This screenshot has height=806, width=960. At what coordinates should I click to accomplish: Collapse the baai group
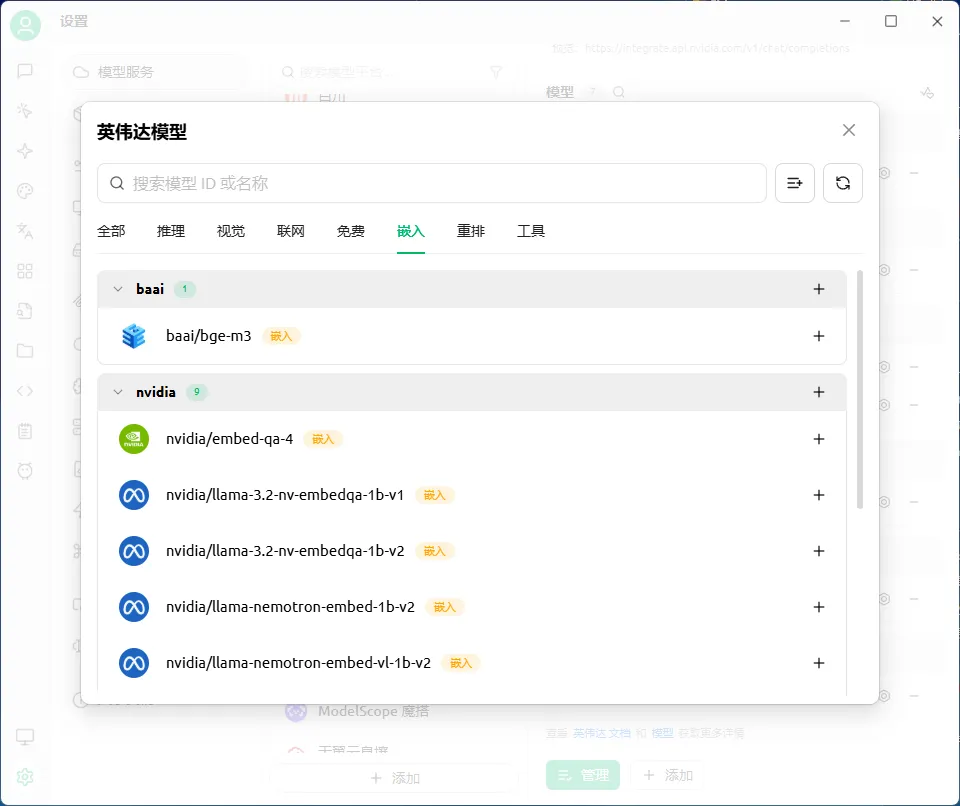tap(118, 289)
